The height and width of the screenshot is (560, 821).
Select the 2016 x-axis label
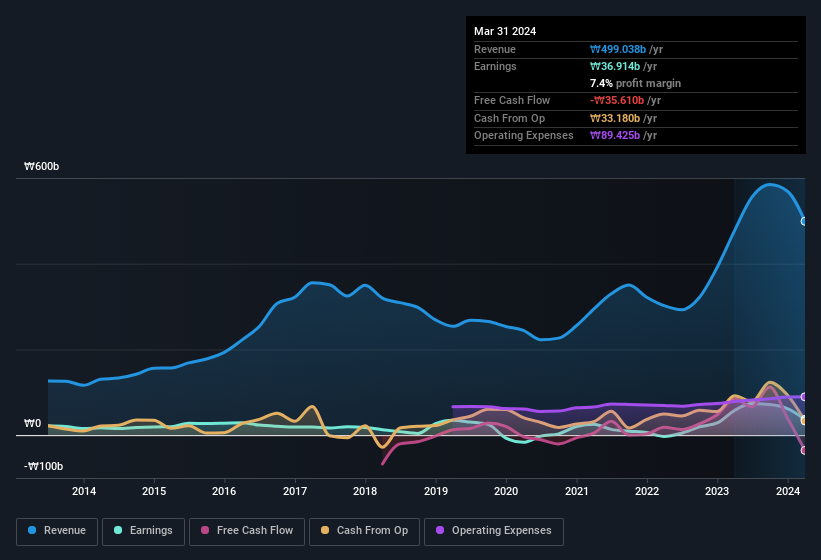tap(224, 491)
